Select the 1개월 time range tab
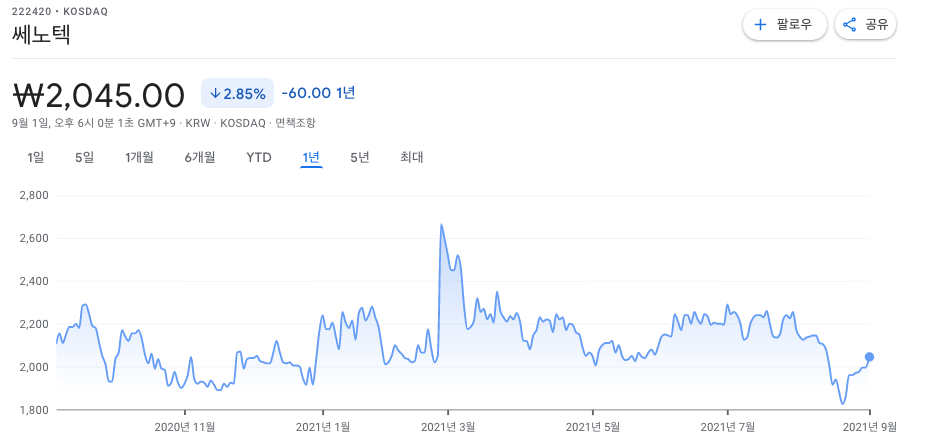Screen dimensions: 929x443 click(139, 158)
